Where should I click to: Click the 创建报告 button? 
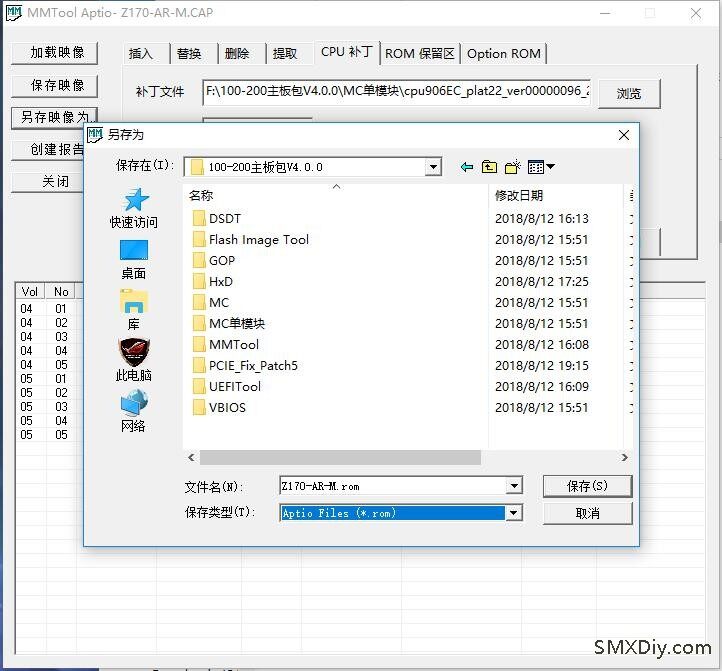click(x=48, y=149)
